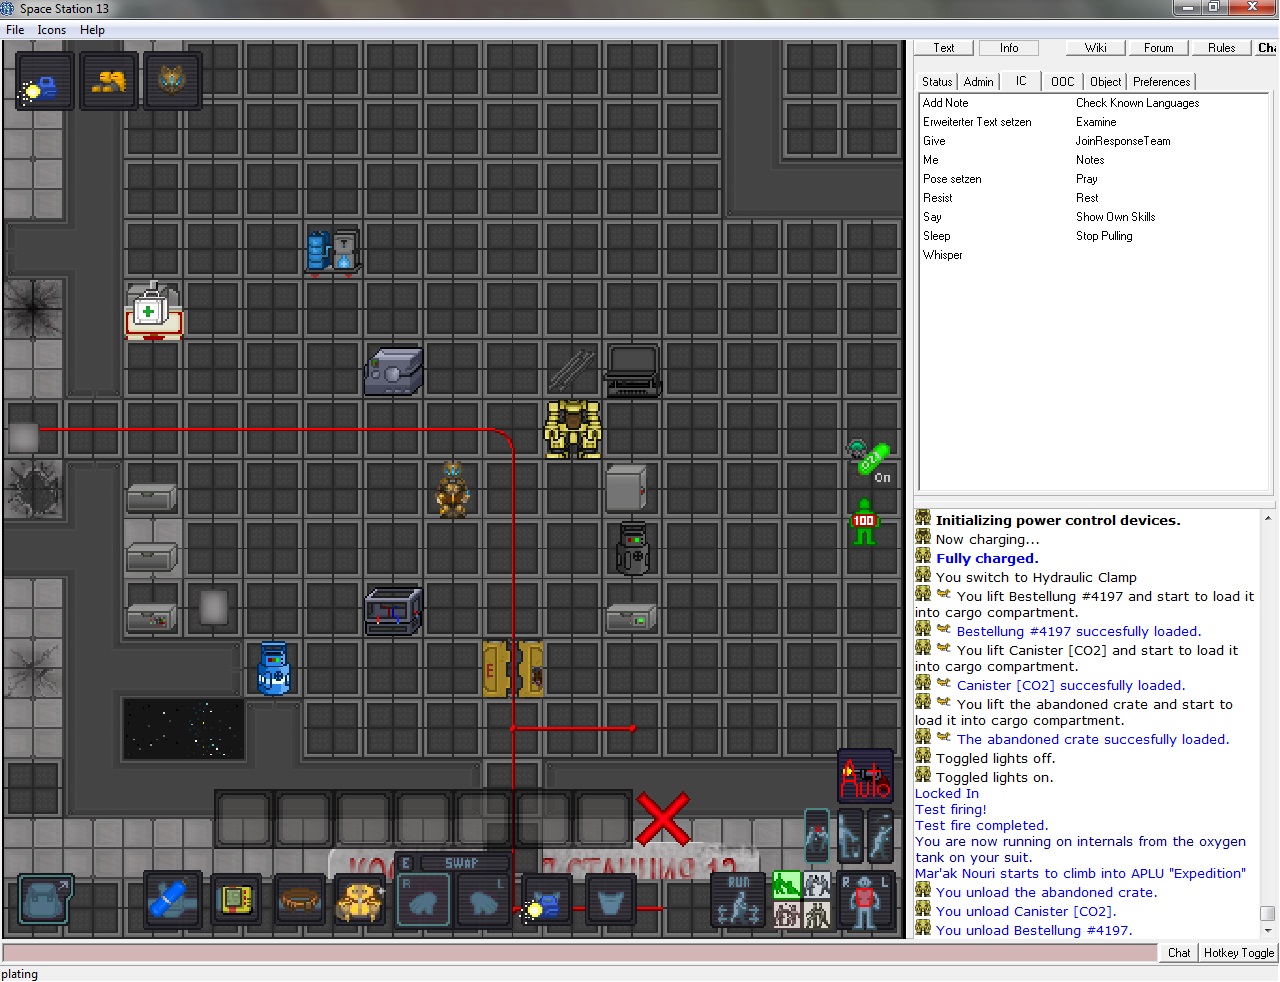
Task: Click the gray wall locker
Action: 626,488
